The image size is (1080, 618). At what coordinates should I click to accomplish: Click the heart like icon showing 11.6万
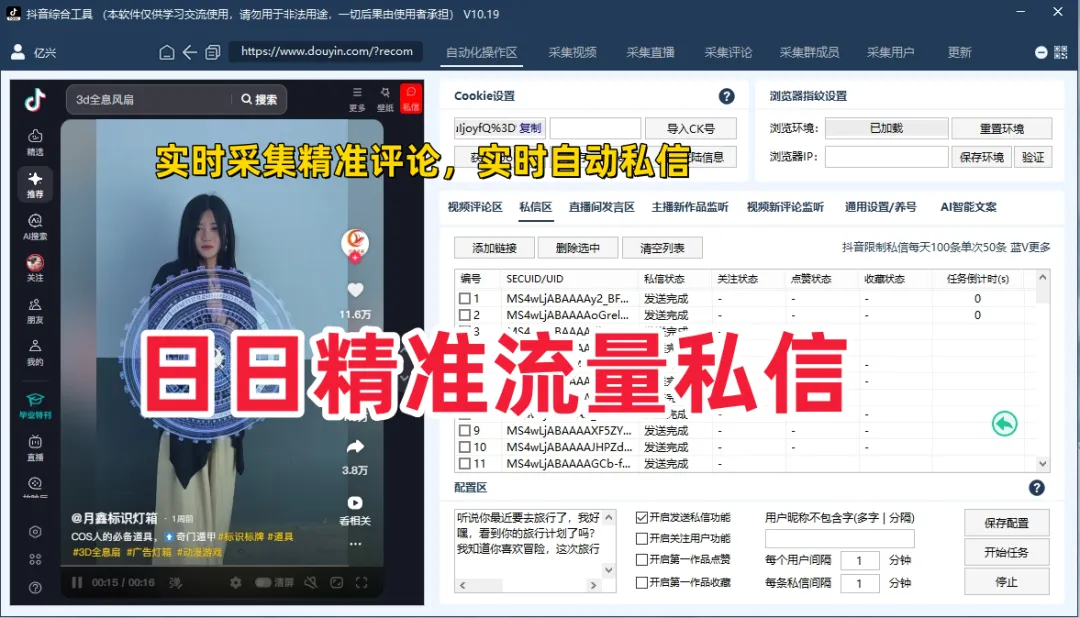pos(355,289)
